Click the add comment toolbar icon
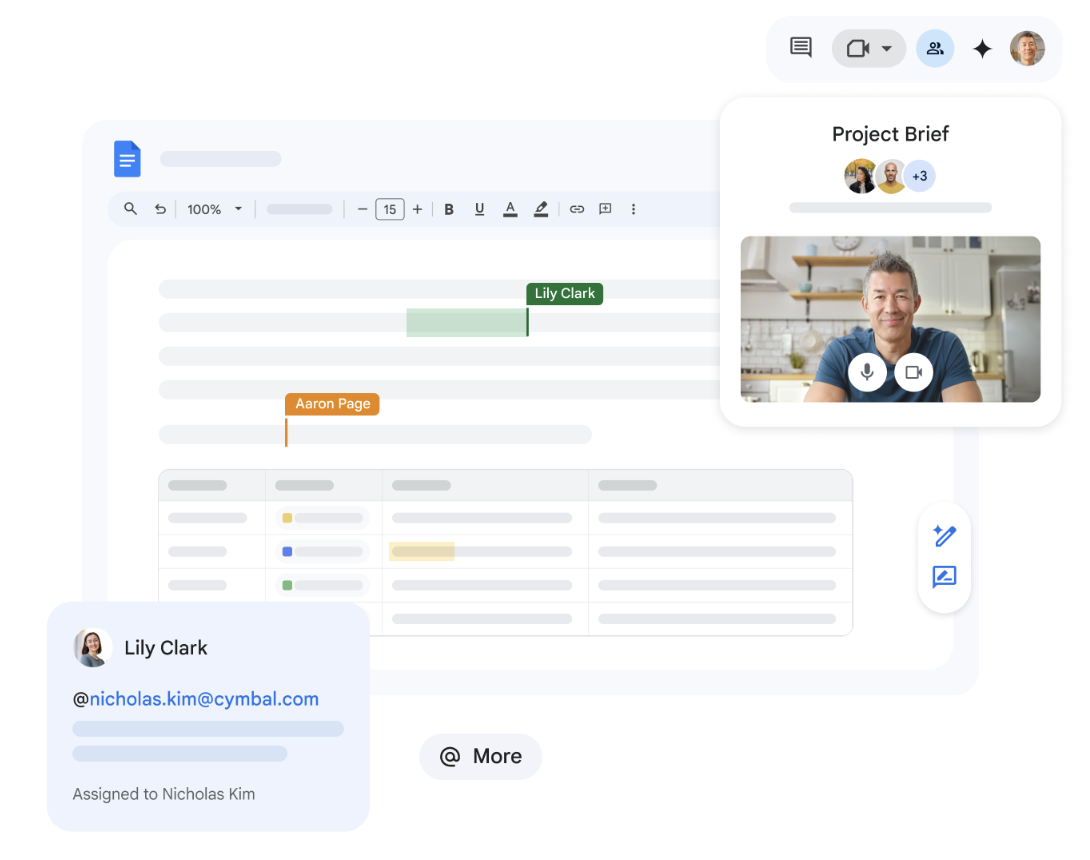This screenshot has height=860, width=1090. 605,209
